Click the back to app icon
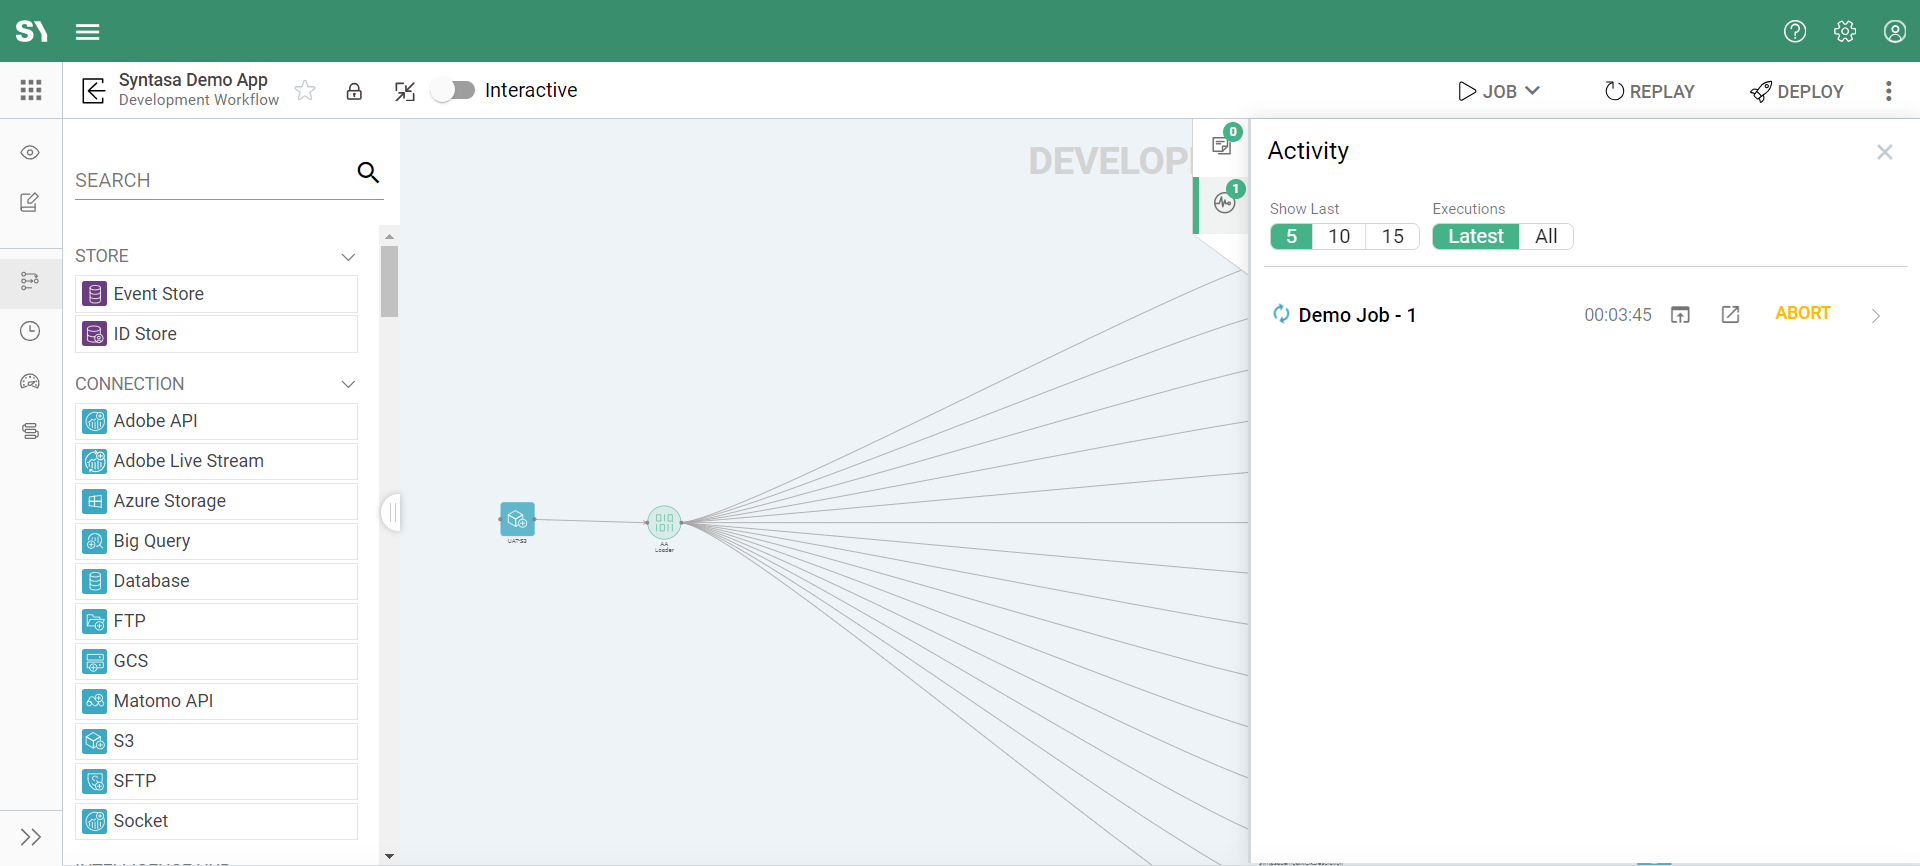 93,91
